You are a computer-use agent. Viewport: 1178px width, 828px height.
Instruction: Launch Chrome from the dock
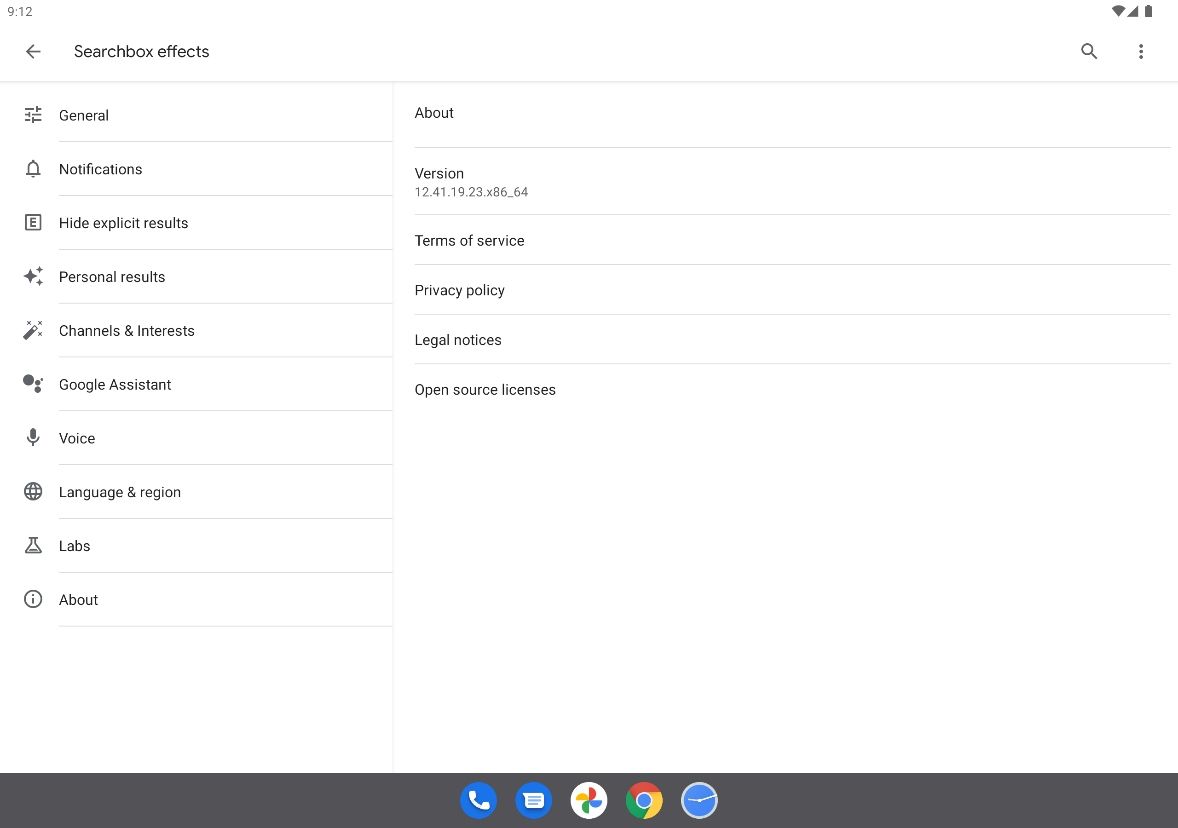coord(644,800)
